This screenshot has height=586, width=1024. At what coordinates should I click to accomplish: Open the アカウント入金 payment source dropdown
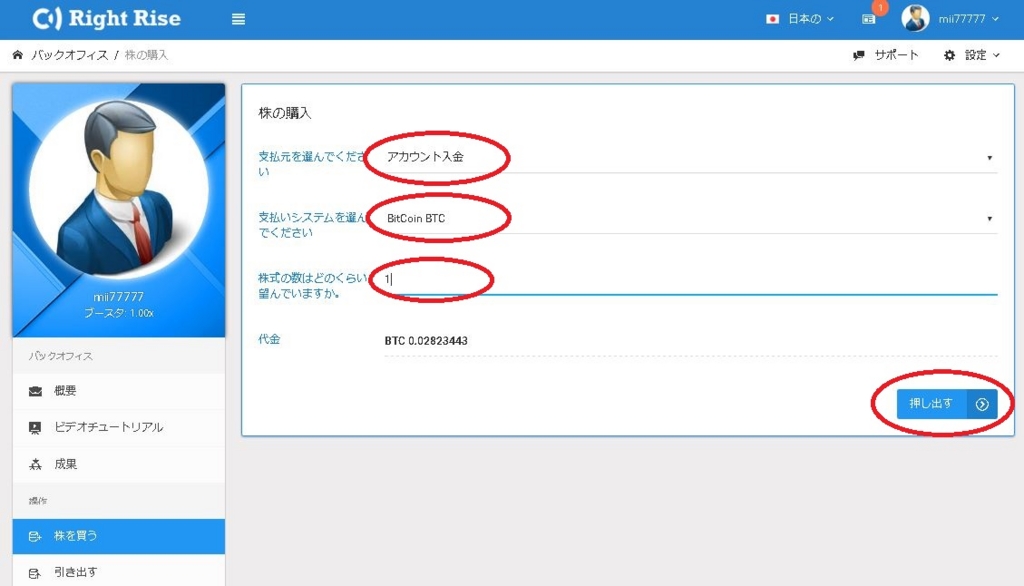click(690, 157)
